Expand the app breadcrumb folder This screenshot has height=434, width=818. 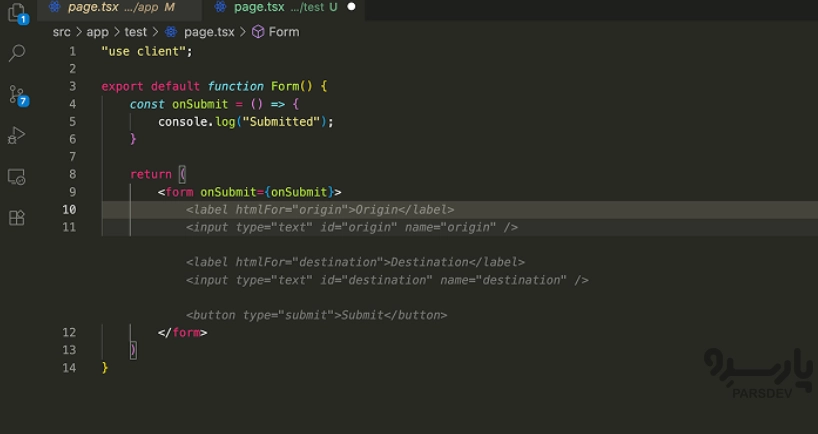pyautogui.click(x=97, y=32)
